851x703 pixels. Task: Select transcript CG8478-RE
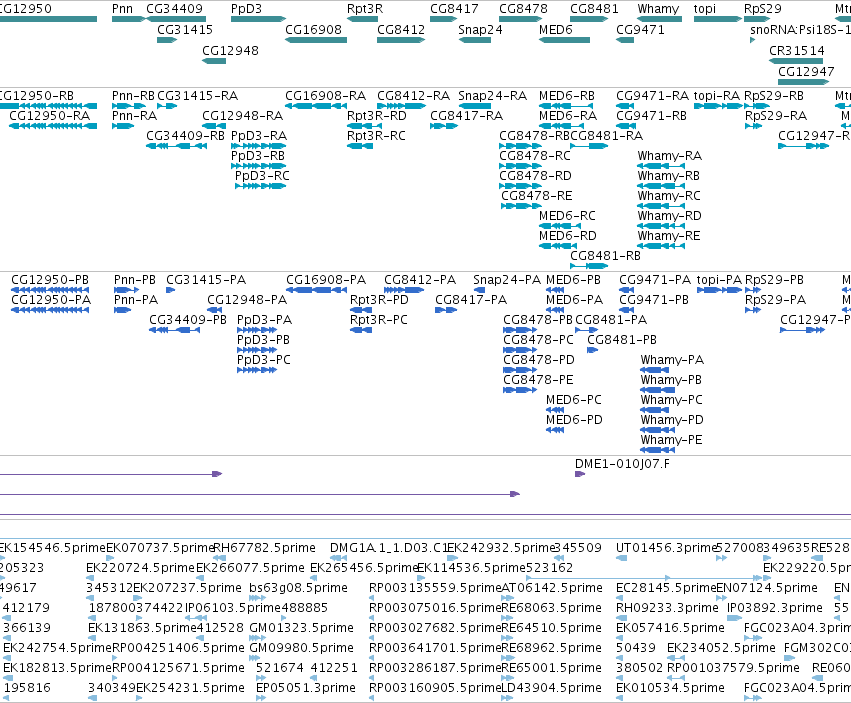coord(536,196)
